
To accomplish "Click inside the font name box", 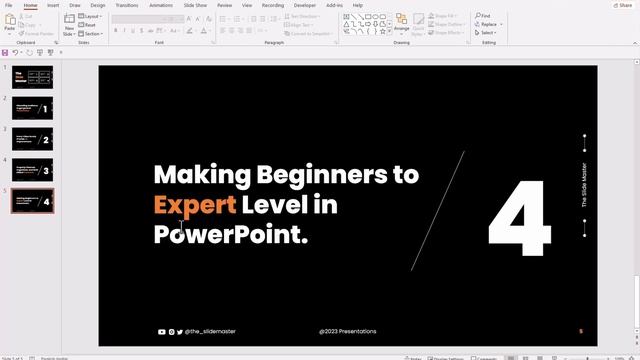I will coord(138,19).
